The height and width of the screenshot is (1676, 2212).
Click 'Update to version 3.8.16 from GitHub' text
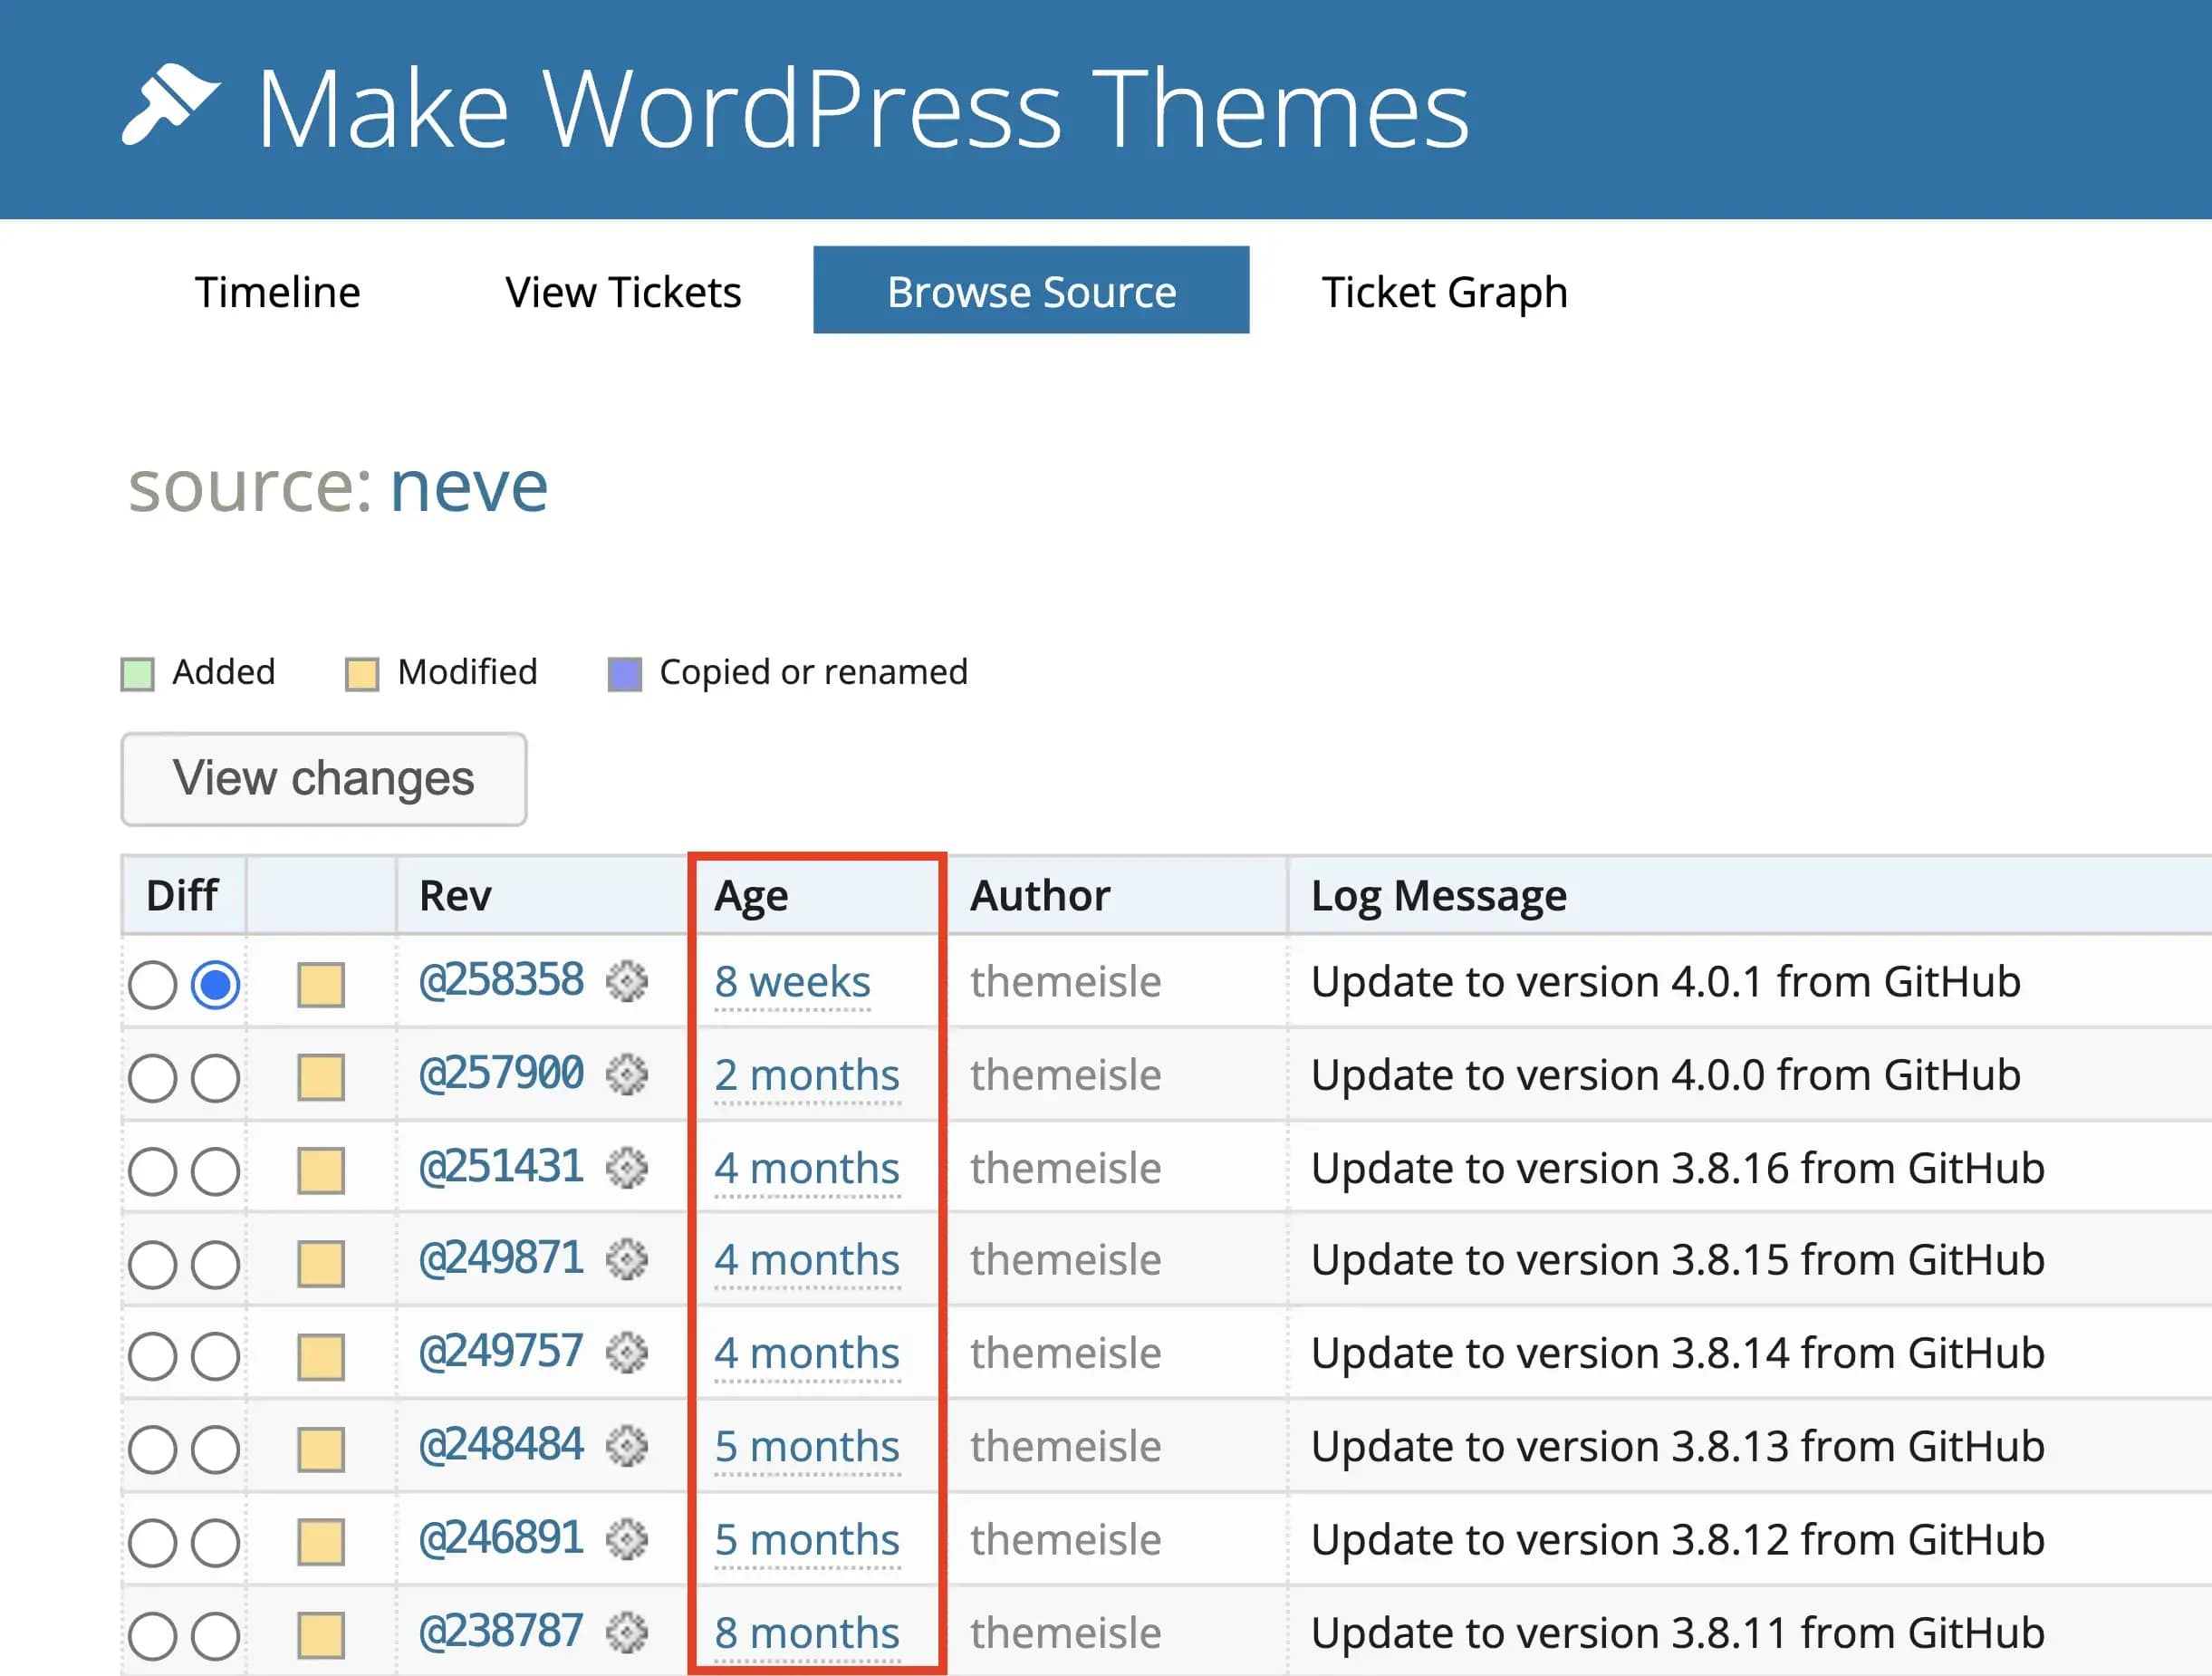pos(1678,1168)
